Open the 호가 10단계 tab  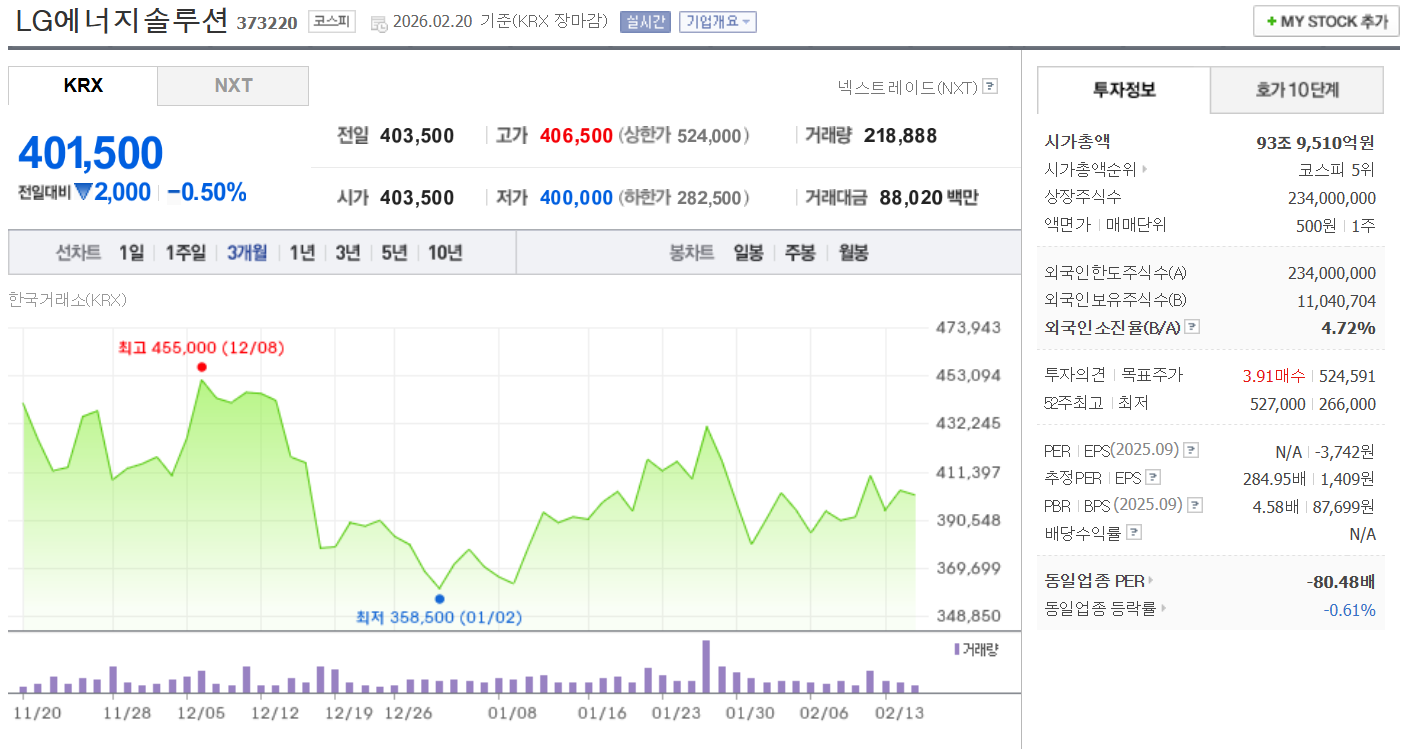(x=1297, y=90)
